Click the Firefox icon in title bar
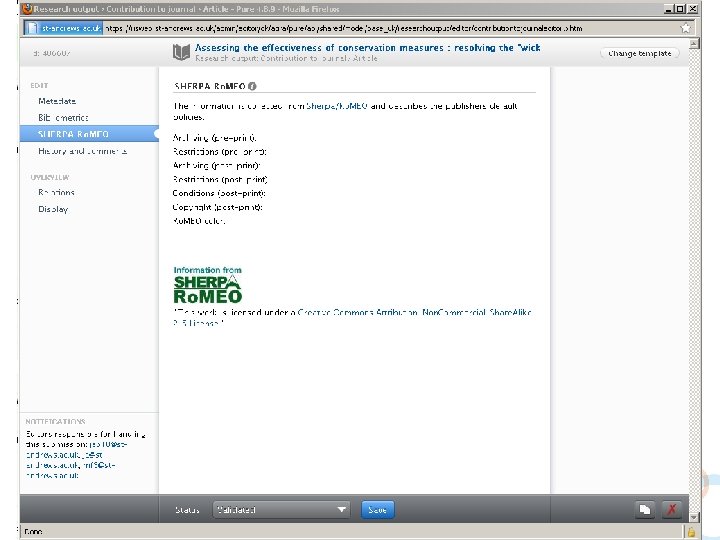720x540 pixels. (27, 9)
